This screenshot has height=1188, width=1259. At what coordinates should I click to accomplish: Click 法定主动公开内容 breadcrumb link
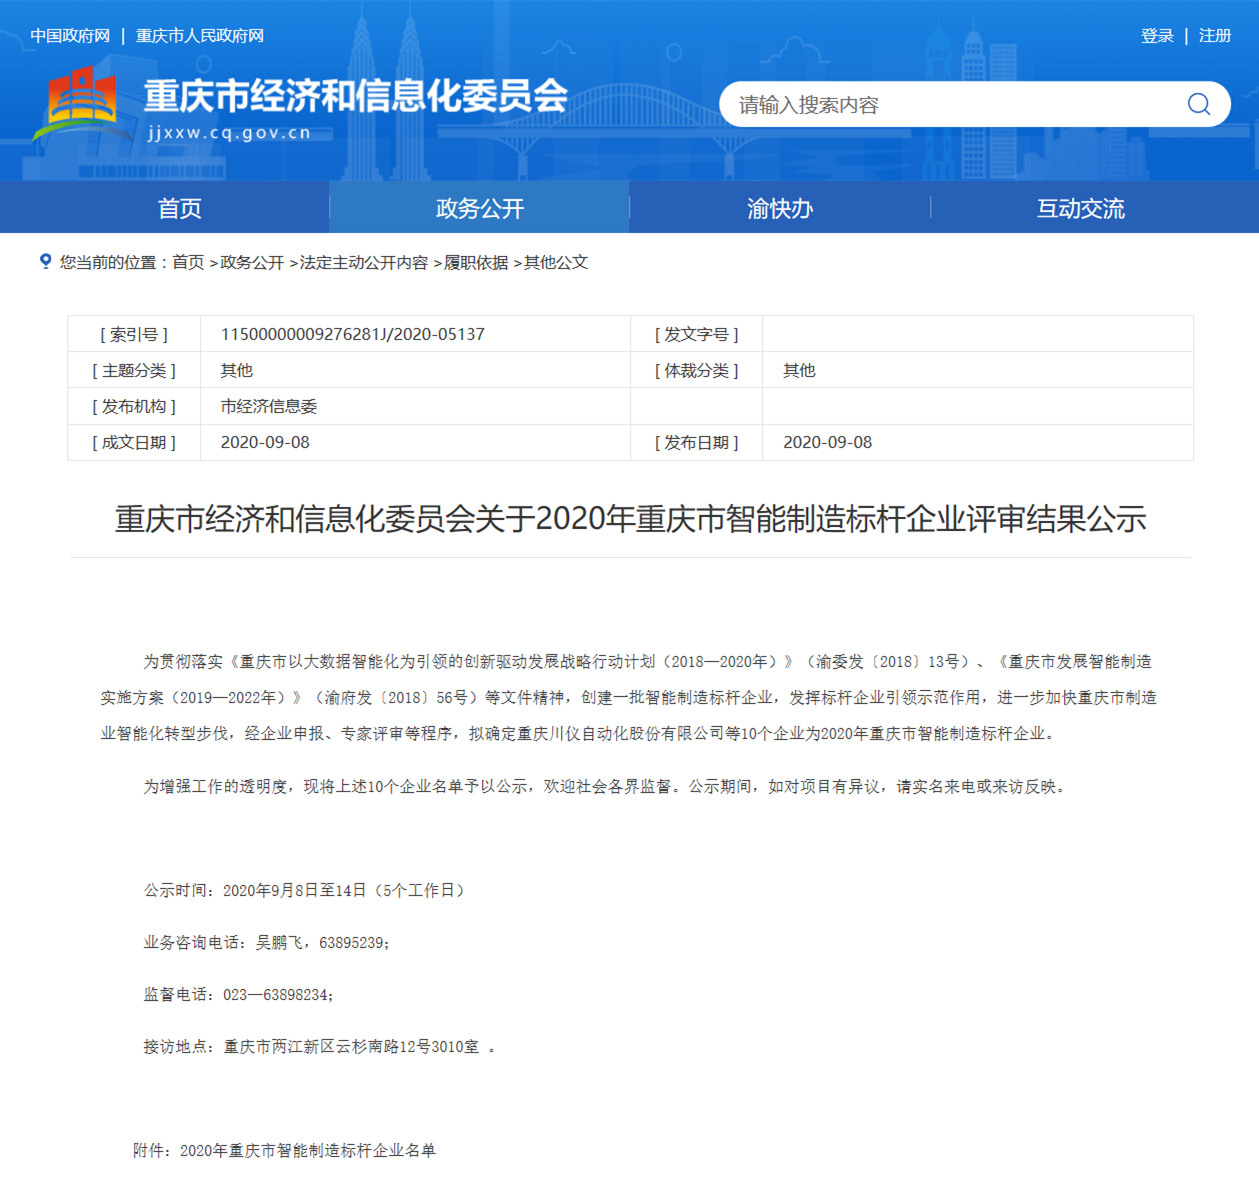click(x=364, y=262)
